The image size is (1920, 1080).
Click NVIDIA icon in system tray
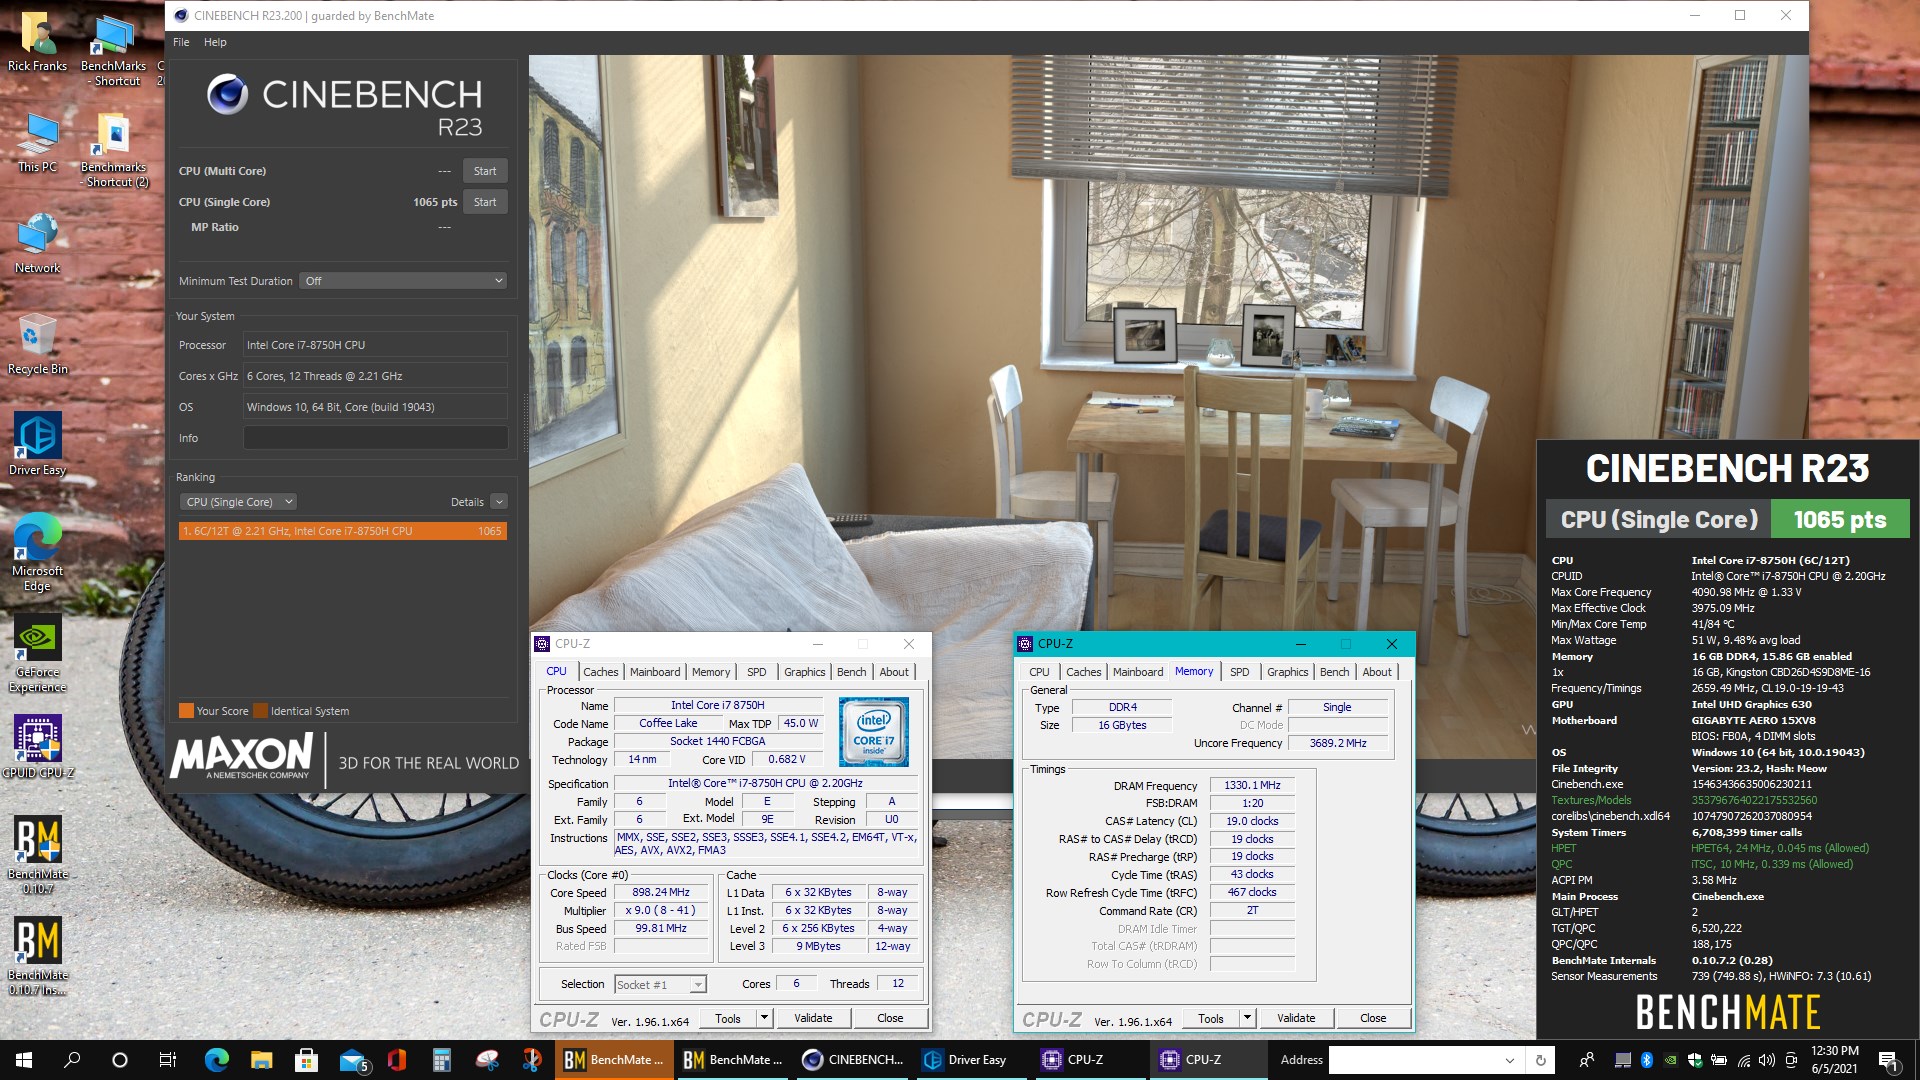1670,1060
